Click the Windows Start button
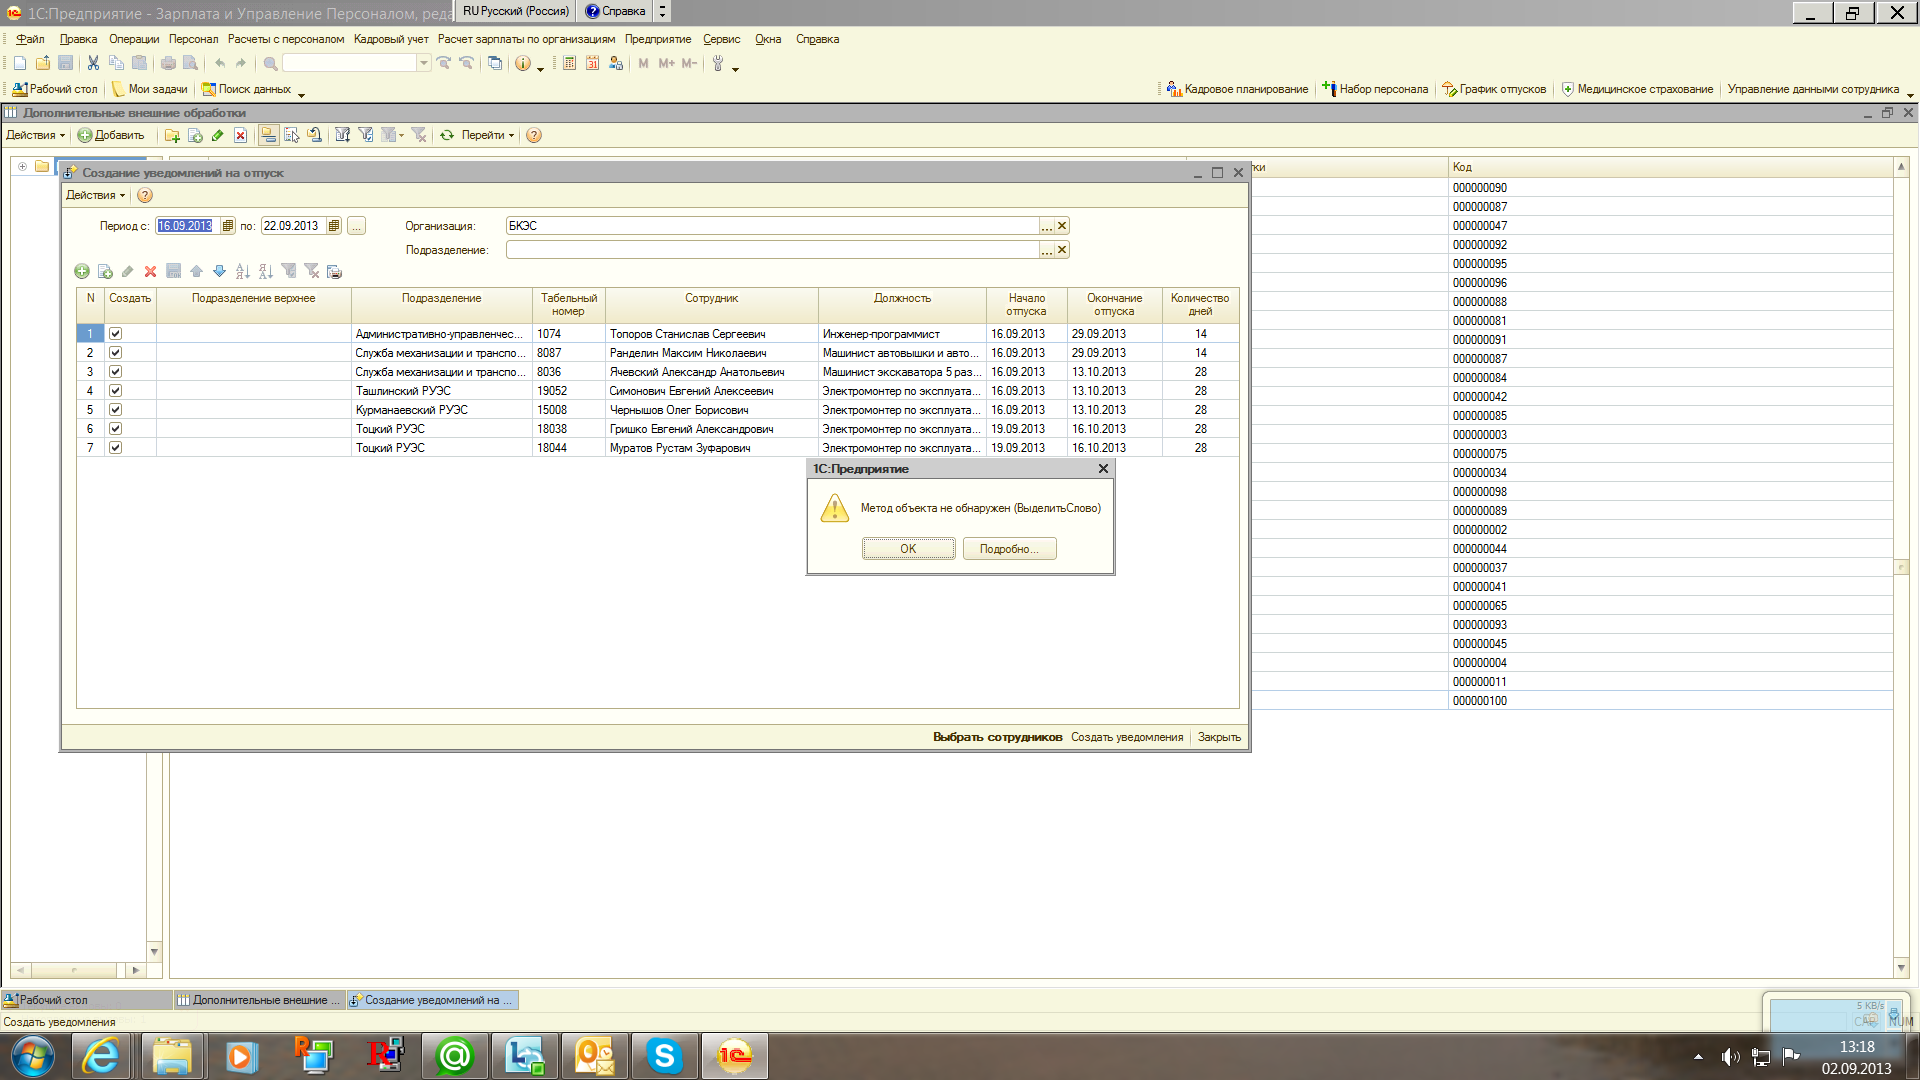Viewport: 1920px width, 1080px height. [x=32, y=1056]
